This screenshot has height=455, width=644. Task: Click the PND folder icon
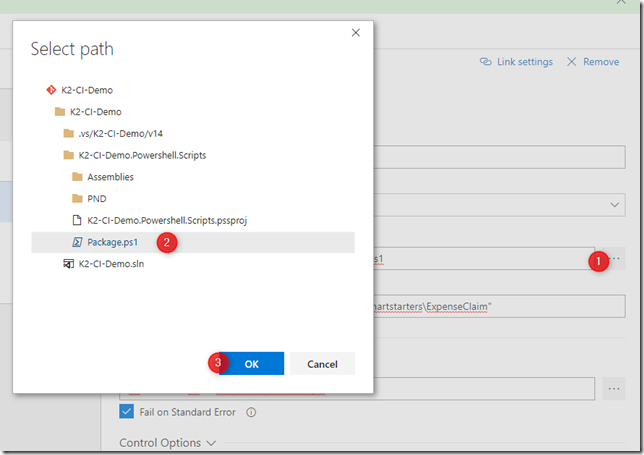(77, 199)
